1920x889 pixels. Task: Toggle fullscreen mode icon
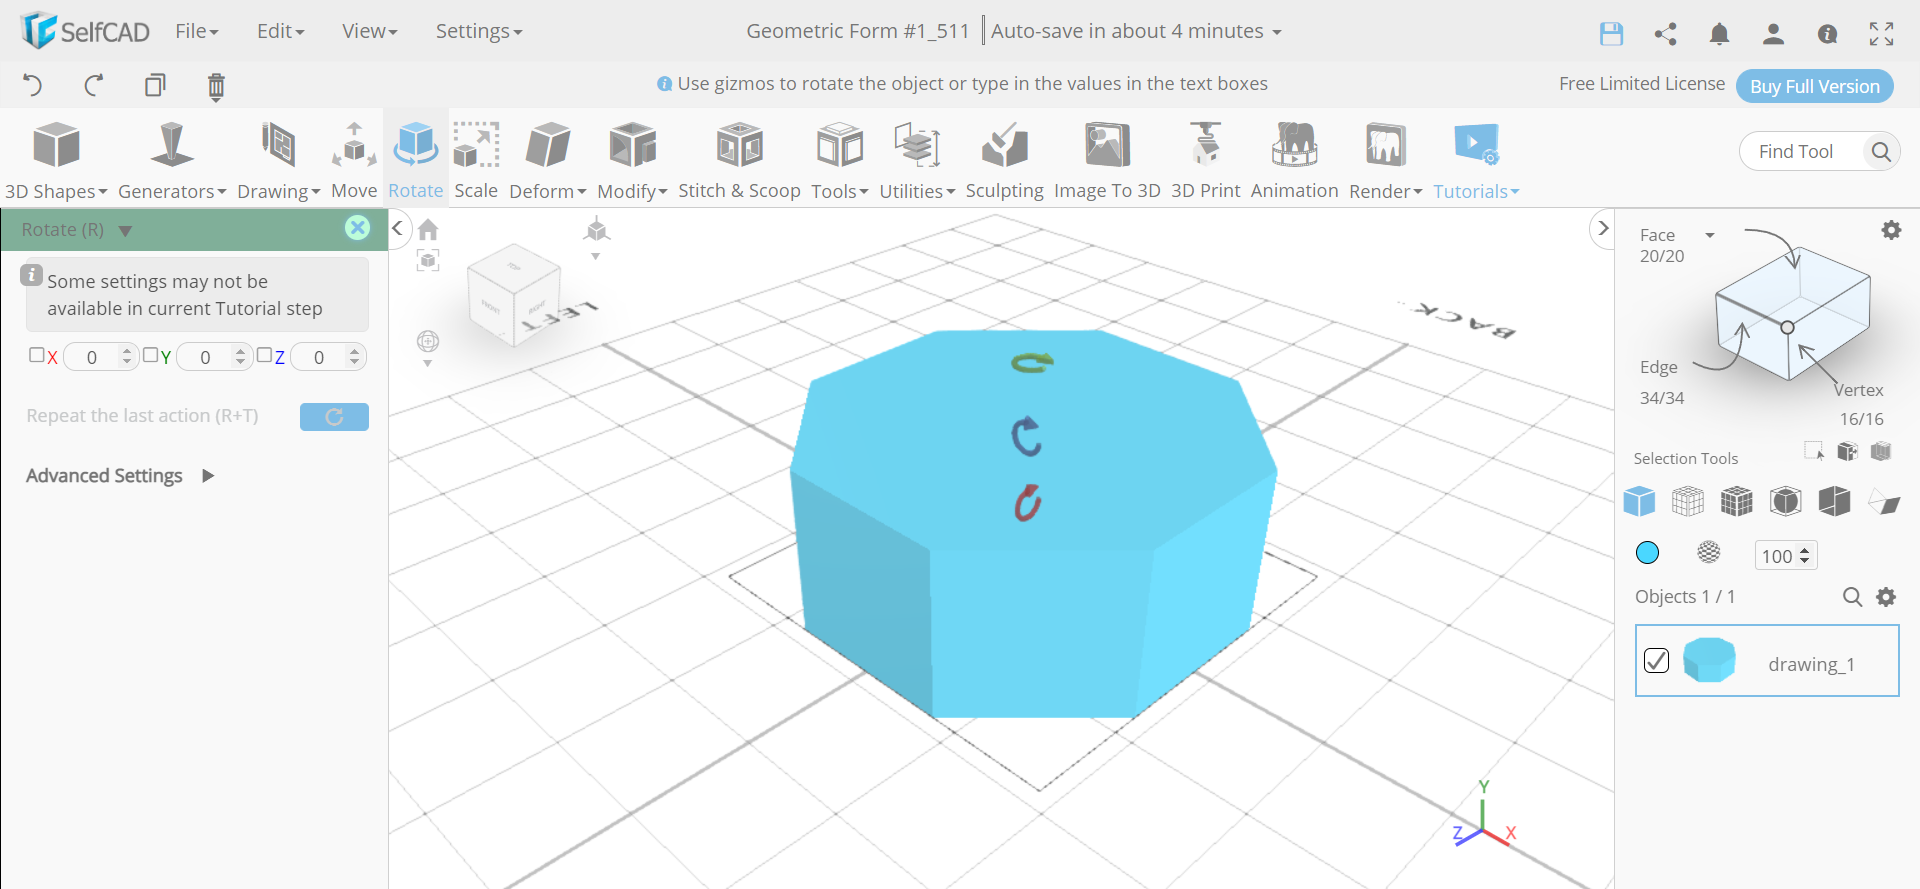(1881, 34)
